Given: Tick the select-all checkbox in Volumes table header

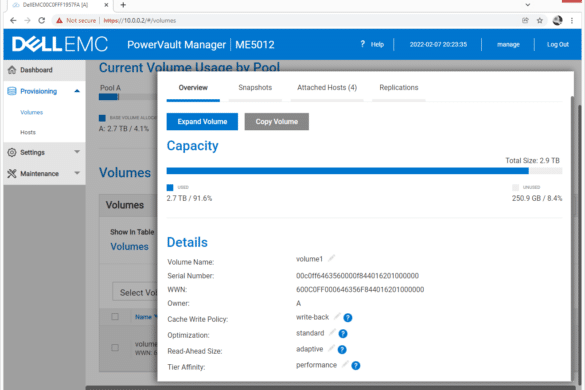Looking at the screenshot, I should click(x=115, y=316).
